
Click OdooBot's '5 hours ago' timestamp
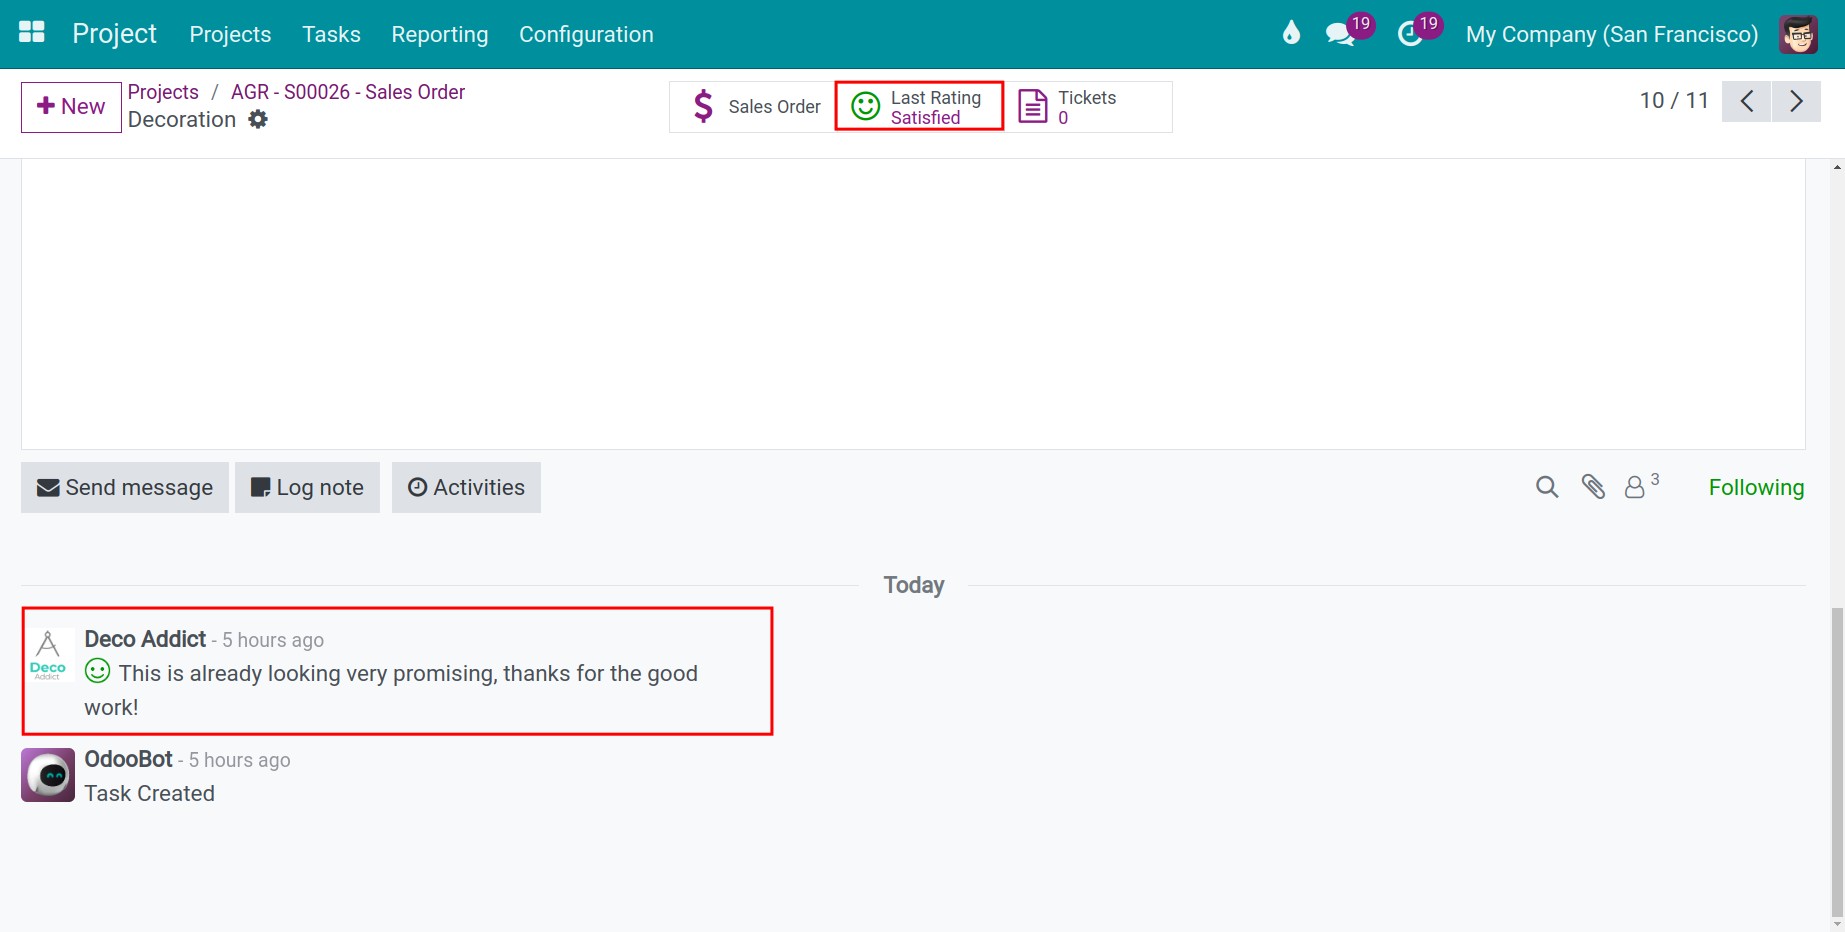click(x=240, y=760)
